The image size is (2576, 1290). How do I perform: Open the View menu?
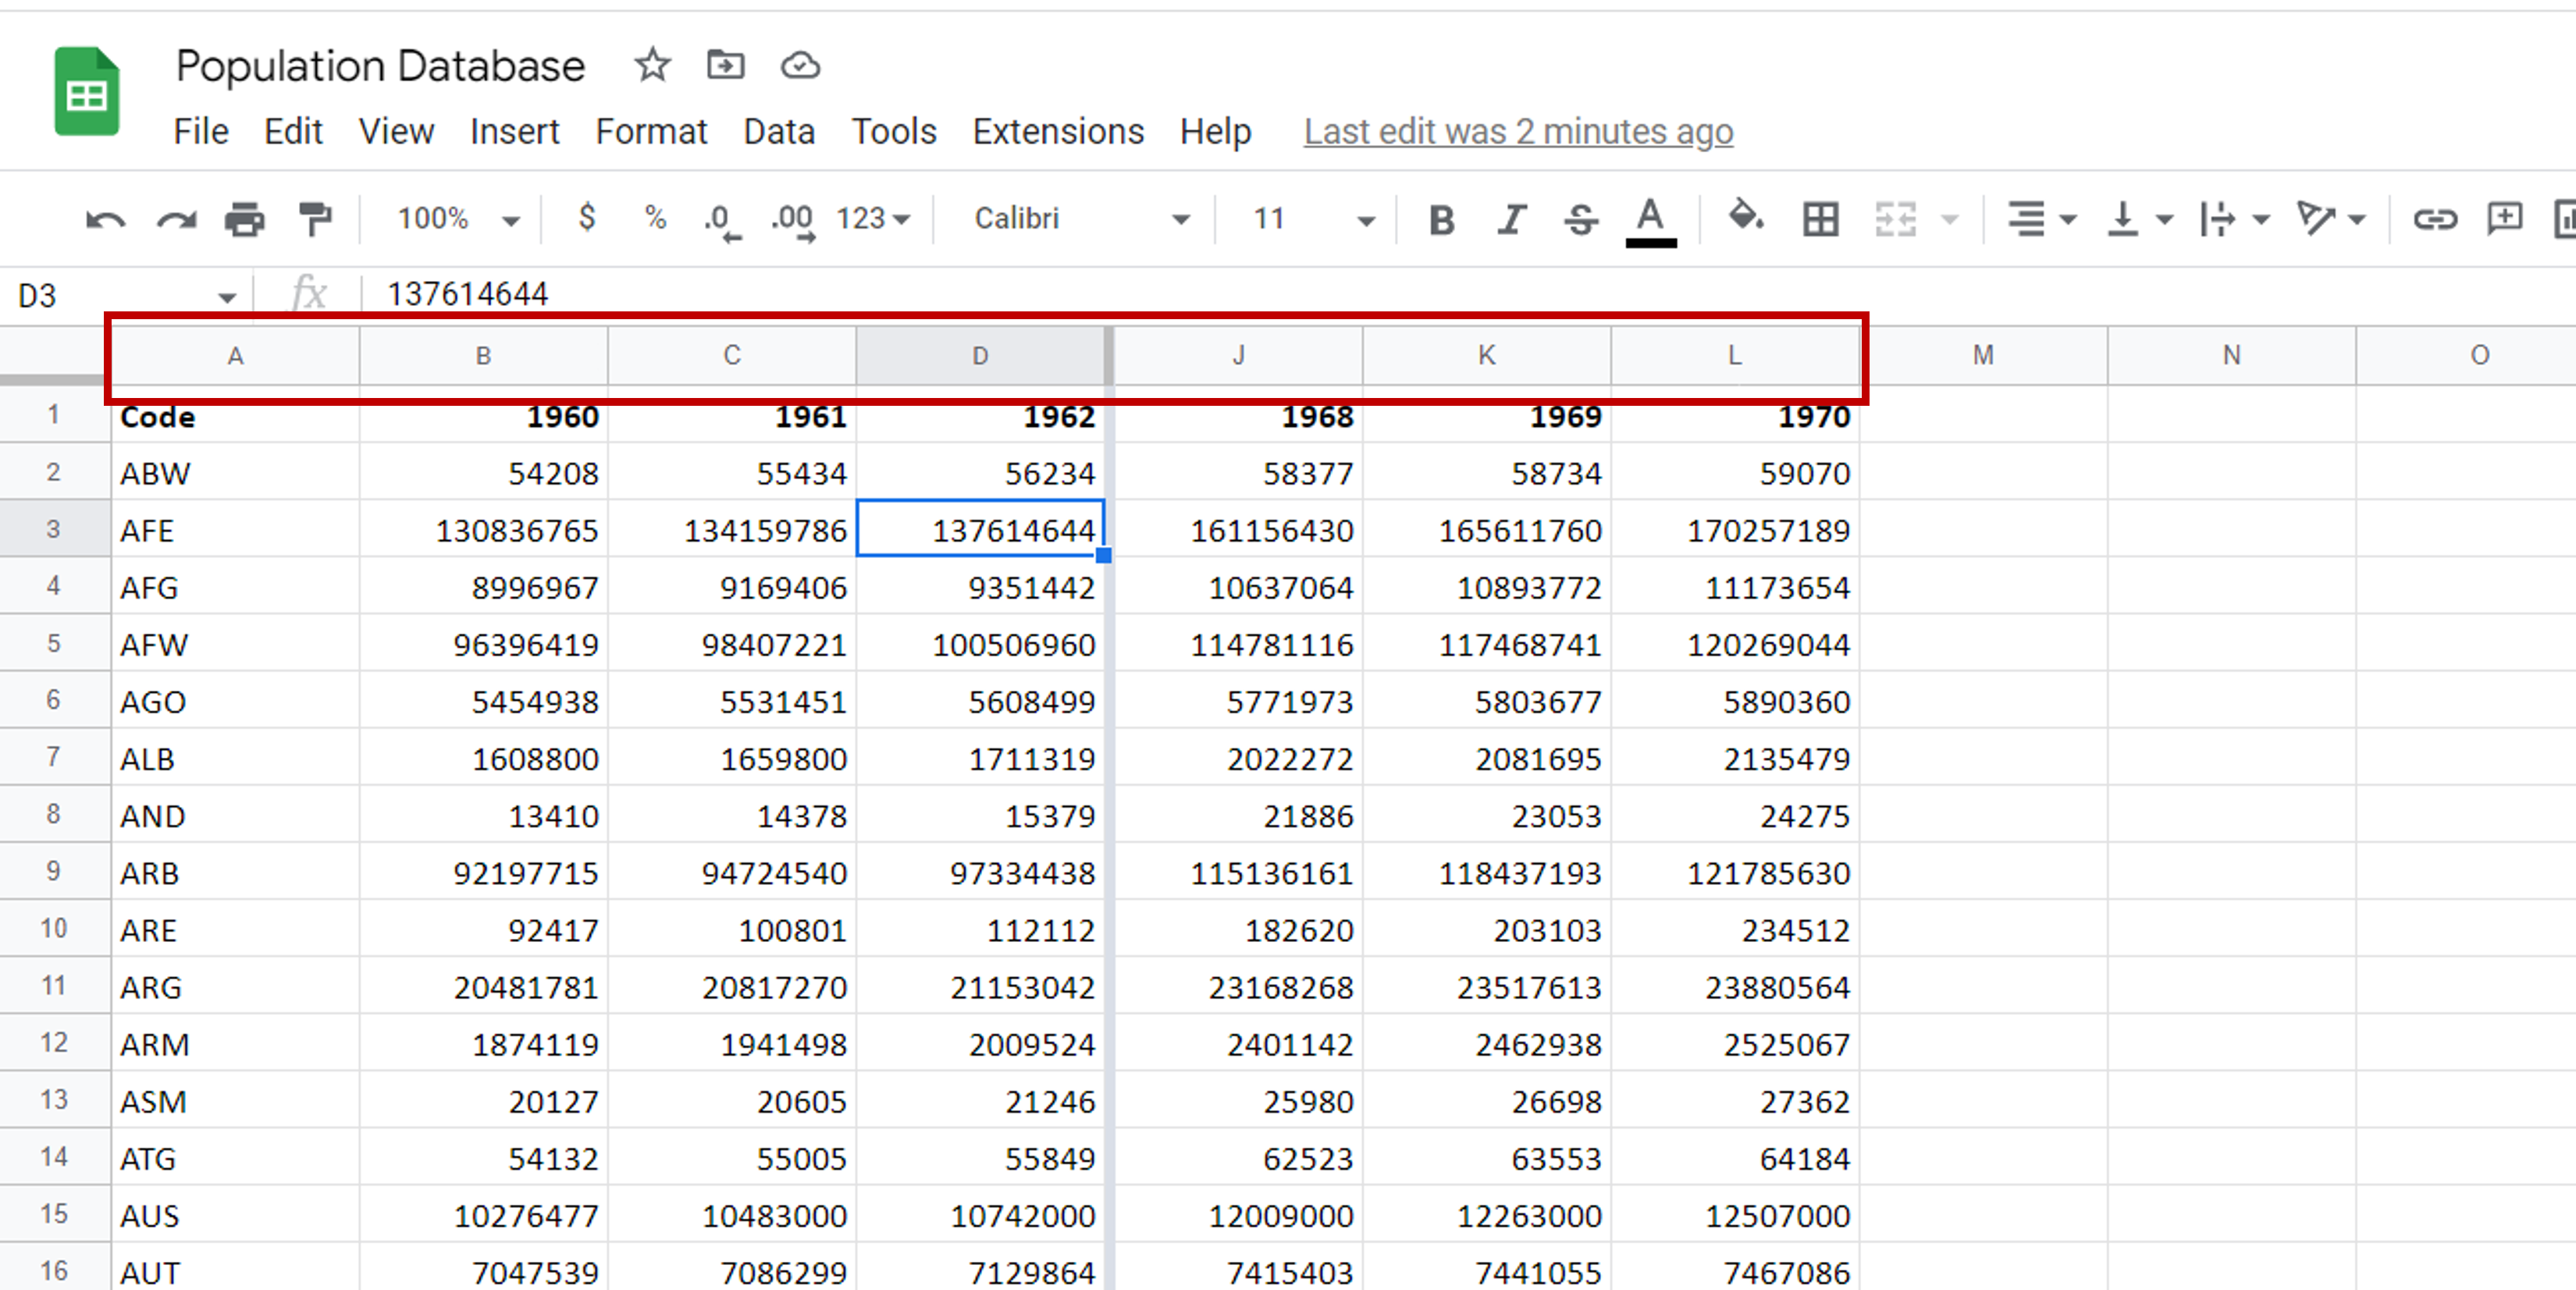(x=396, y=131)
